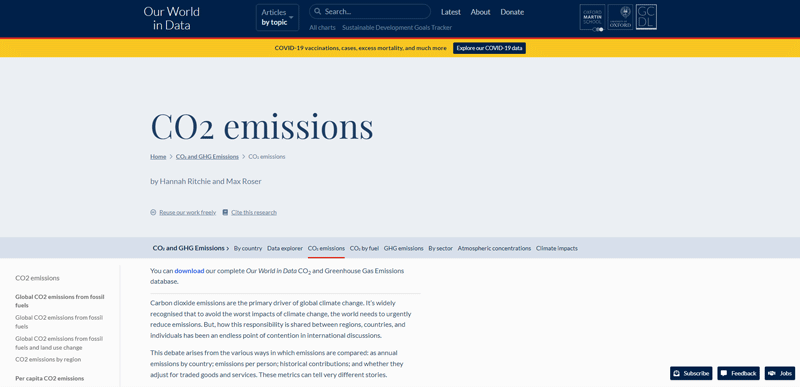Open the Jobs button
Screen dimensions: 800x387
[x=780, y=373]
